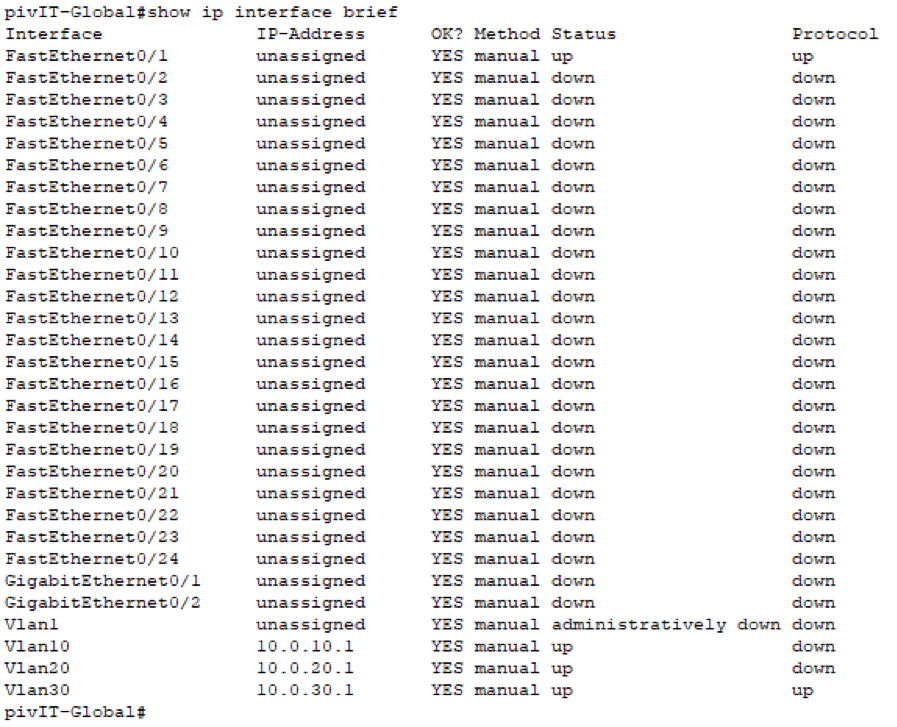The width and height of the screenshot is (897, 727).
Task: Click the "administratively down" status text
Action: click(x=665, y=625)
